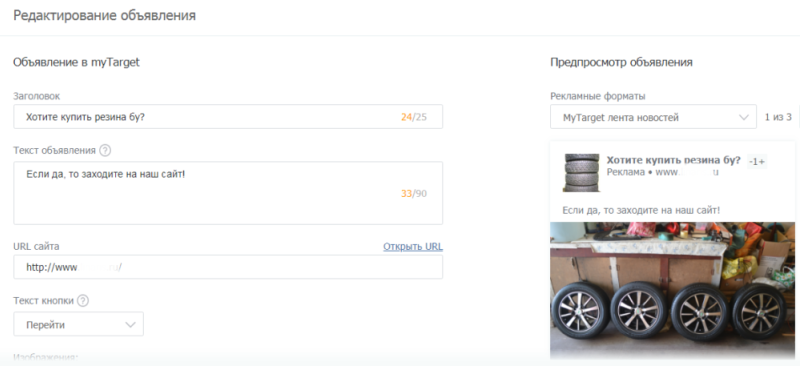Image resolution: width=800 pixels, height=366 pixels.
Task: Click the 1 из 3 format counter
Action: coord(778,117)
